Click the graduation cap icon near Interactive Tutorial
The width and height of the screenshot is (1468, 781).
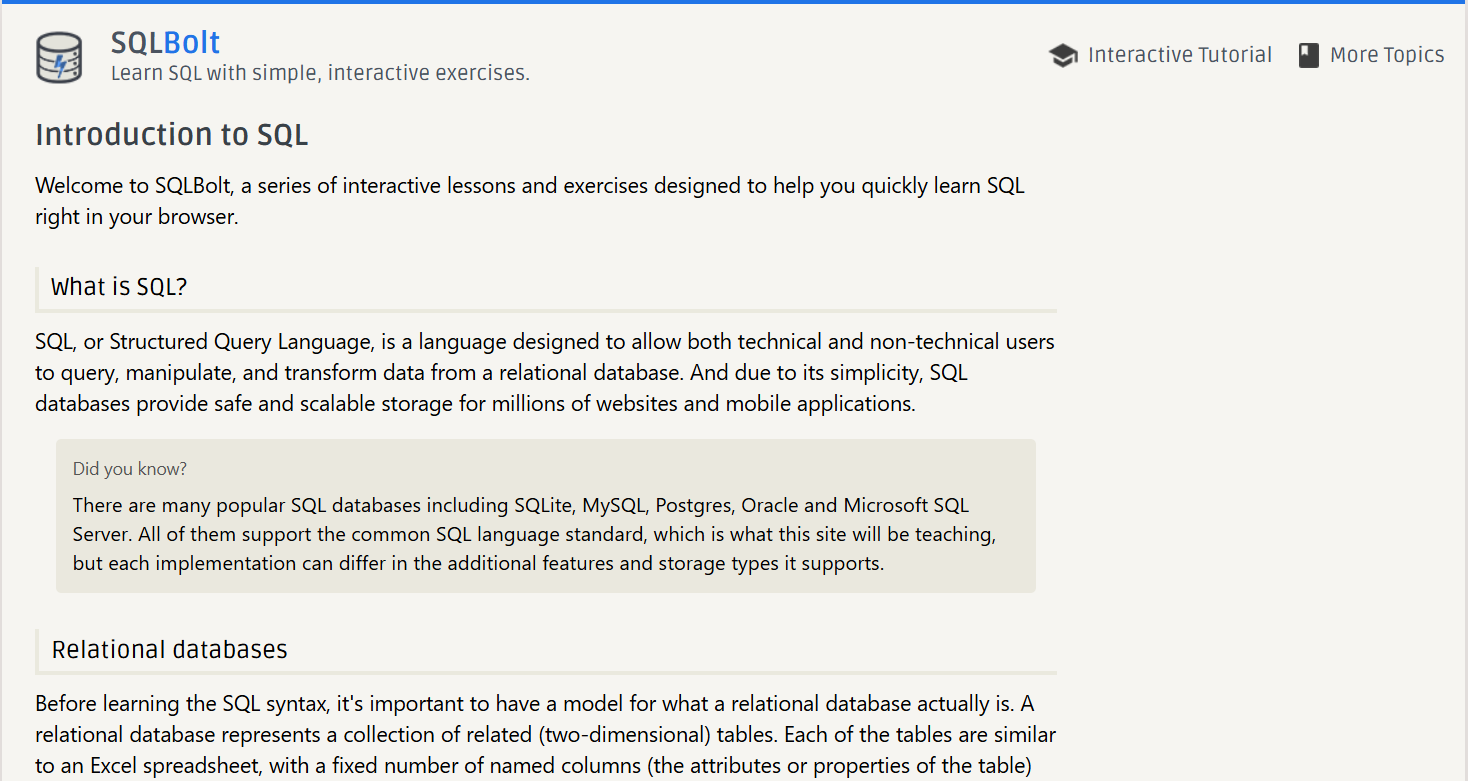pyautogui.click(x=1062, y=55)
